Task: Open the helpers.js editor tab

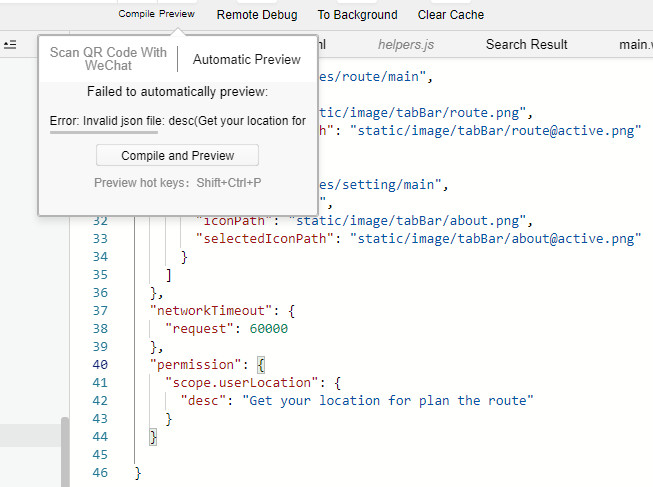Action: coord(405,44)
